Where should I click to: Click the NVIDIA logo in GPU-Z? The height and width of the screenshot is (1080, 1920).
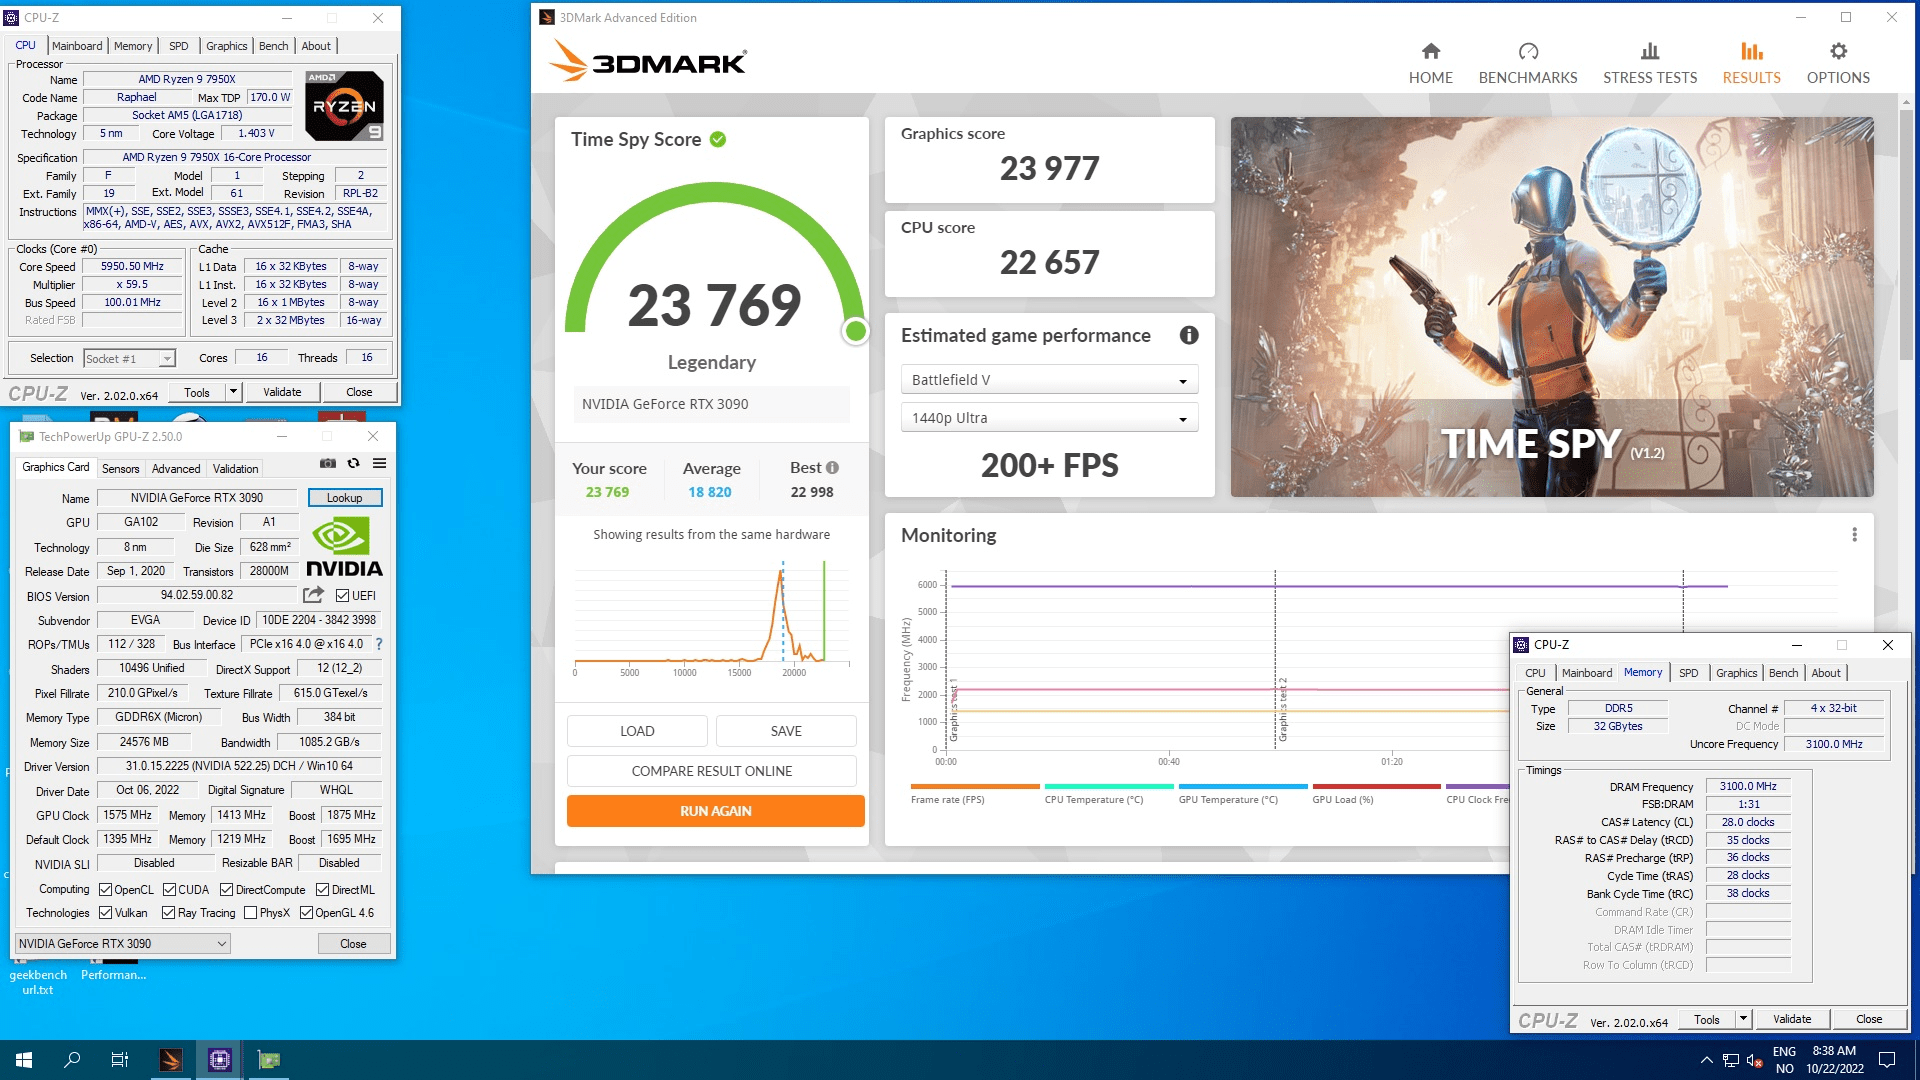344,548
